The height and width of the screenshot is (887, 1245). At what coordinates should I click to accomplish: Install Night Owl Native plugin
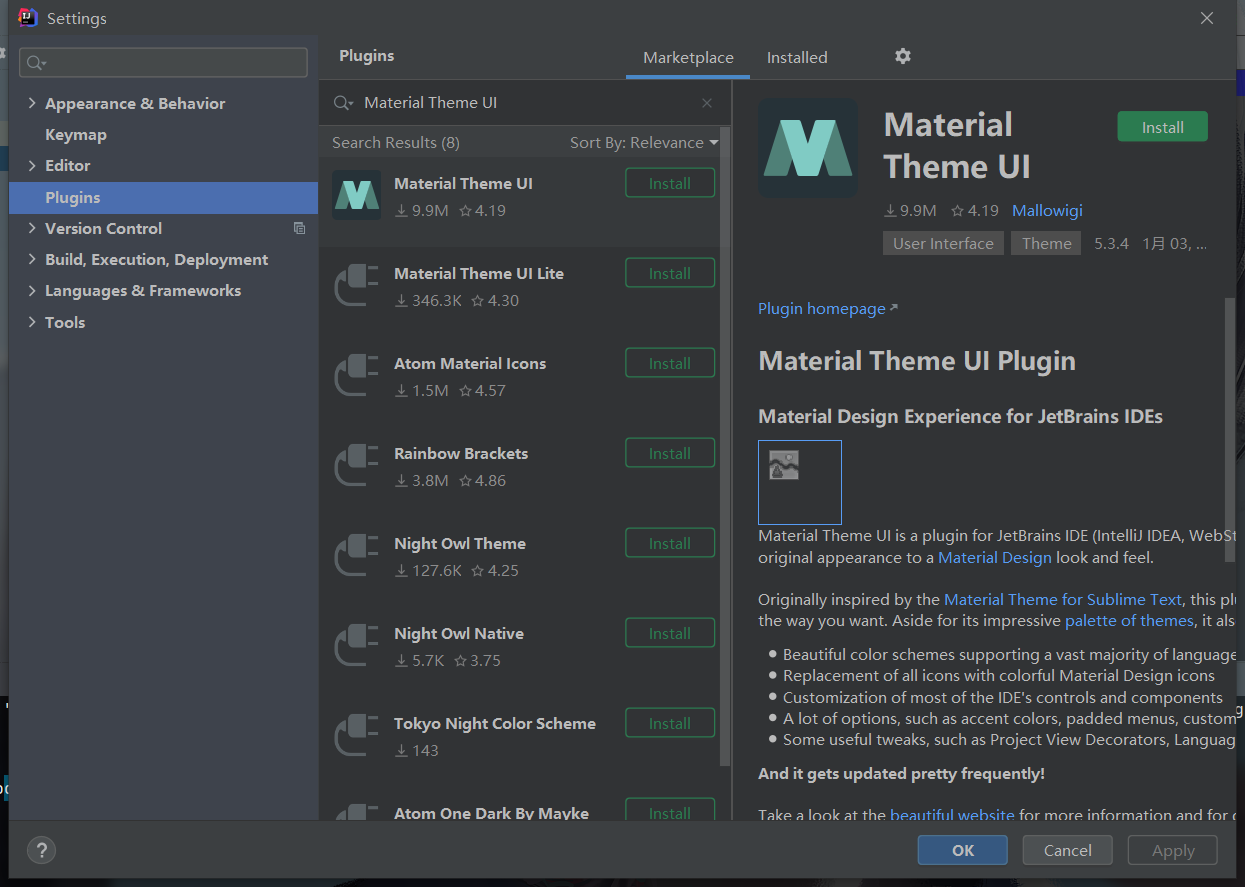point(670,633)
